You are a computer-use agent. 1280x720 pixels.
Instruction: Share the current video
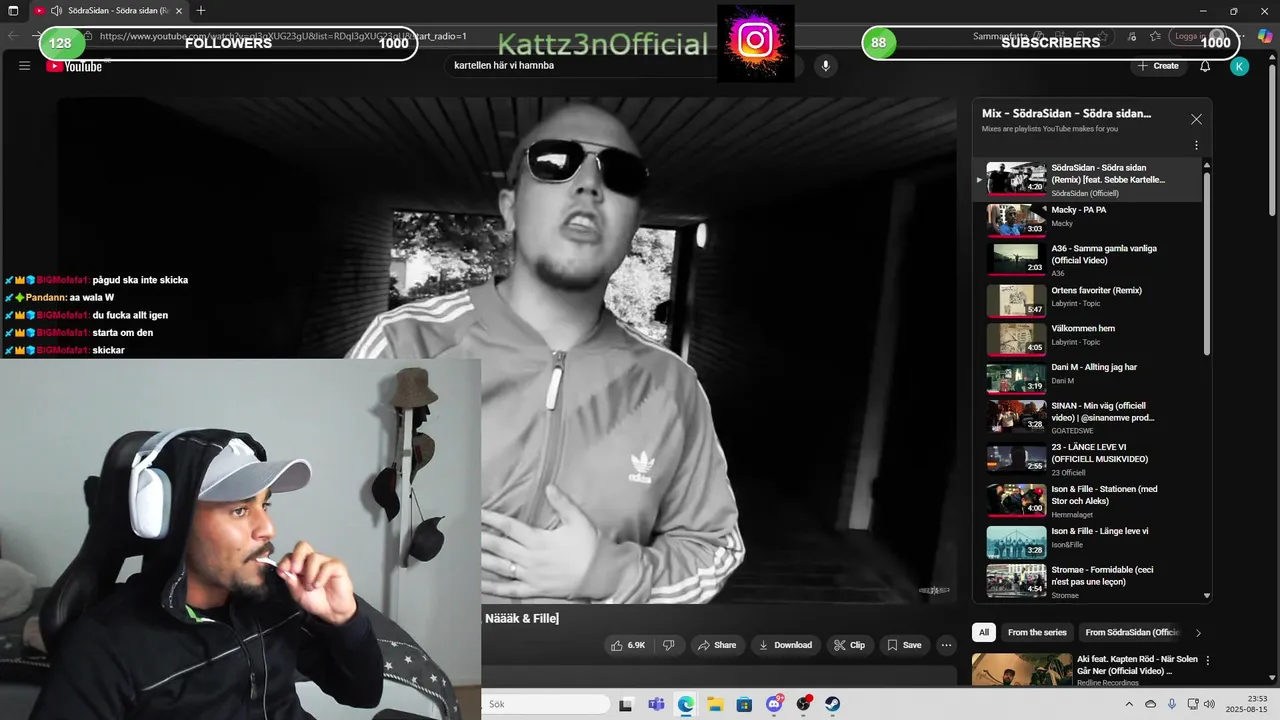(x=717, y=645)
